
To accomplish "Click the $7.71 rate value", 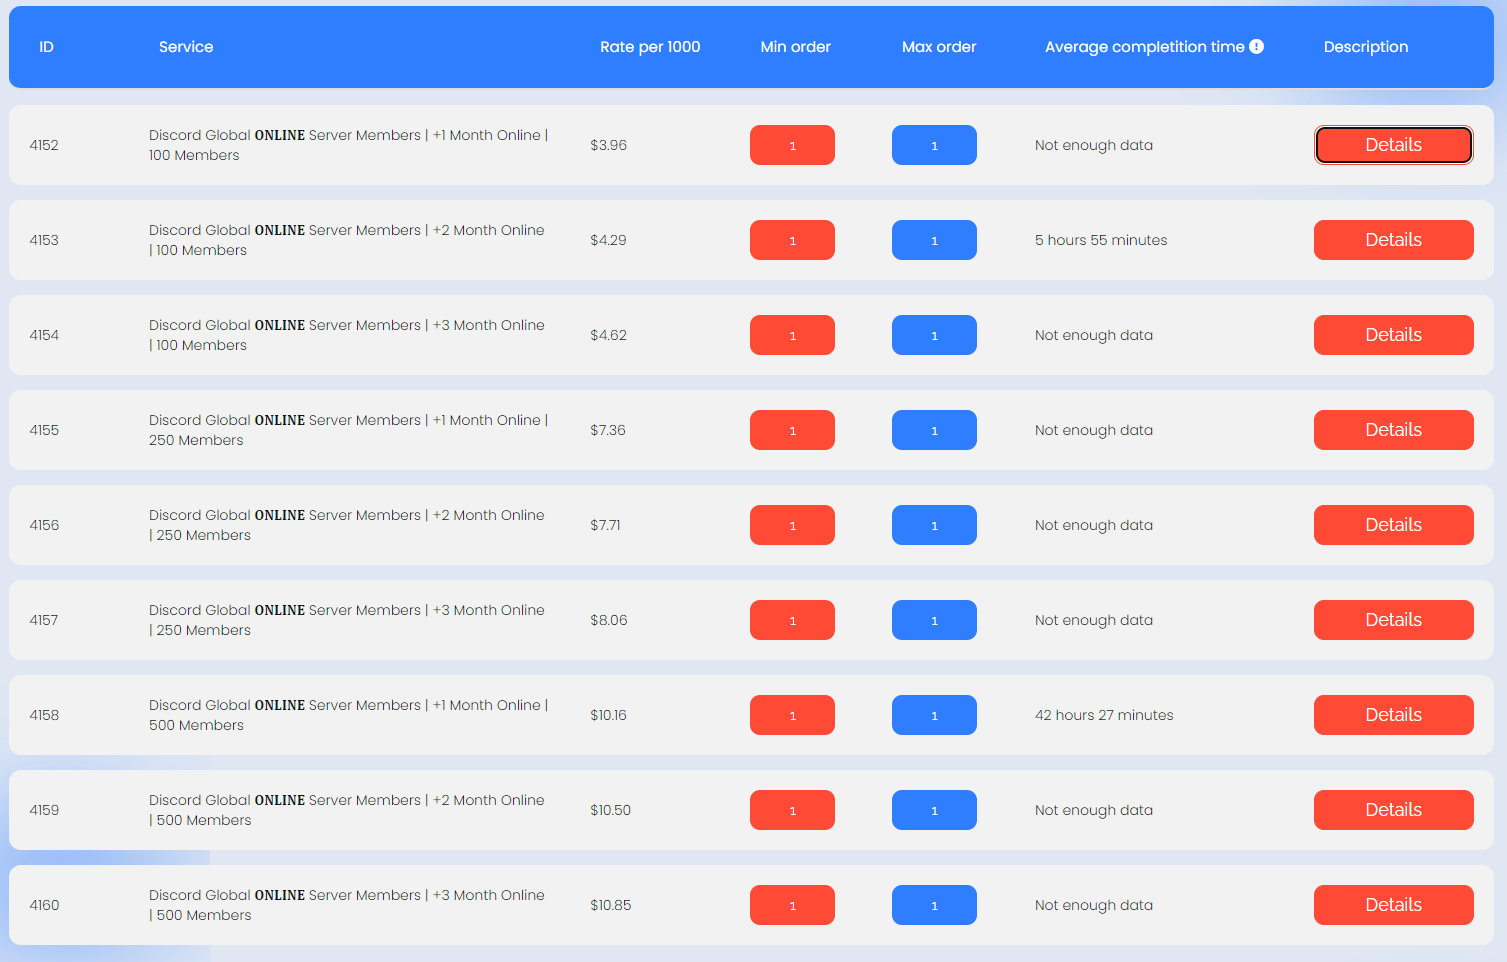I will 605,525.
